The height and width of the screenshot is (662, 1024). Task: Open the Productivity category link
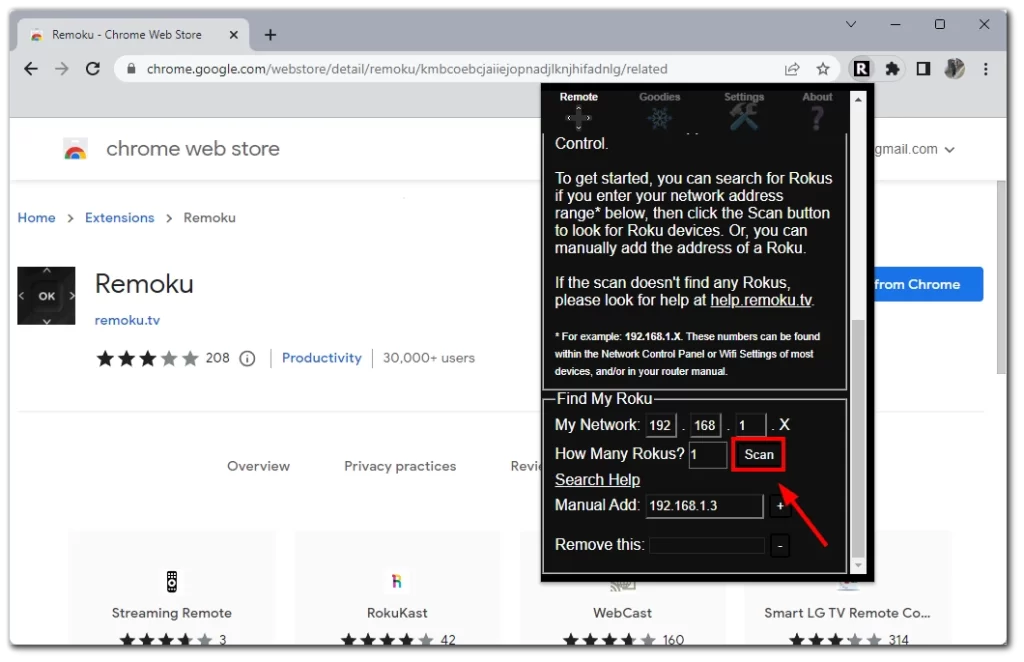pos(322,358)
